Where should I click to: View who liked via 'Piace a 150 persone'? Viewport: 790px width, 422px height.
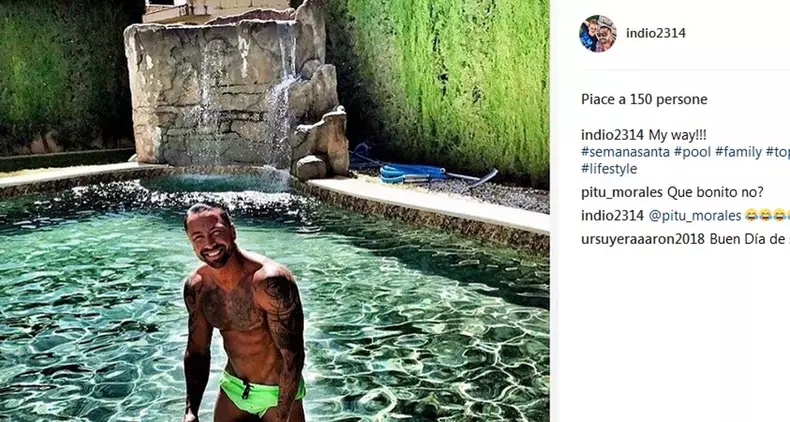point(644,99)
